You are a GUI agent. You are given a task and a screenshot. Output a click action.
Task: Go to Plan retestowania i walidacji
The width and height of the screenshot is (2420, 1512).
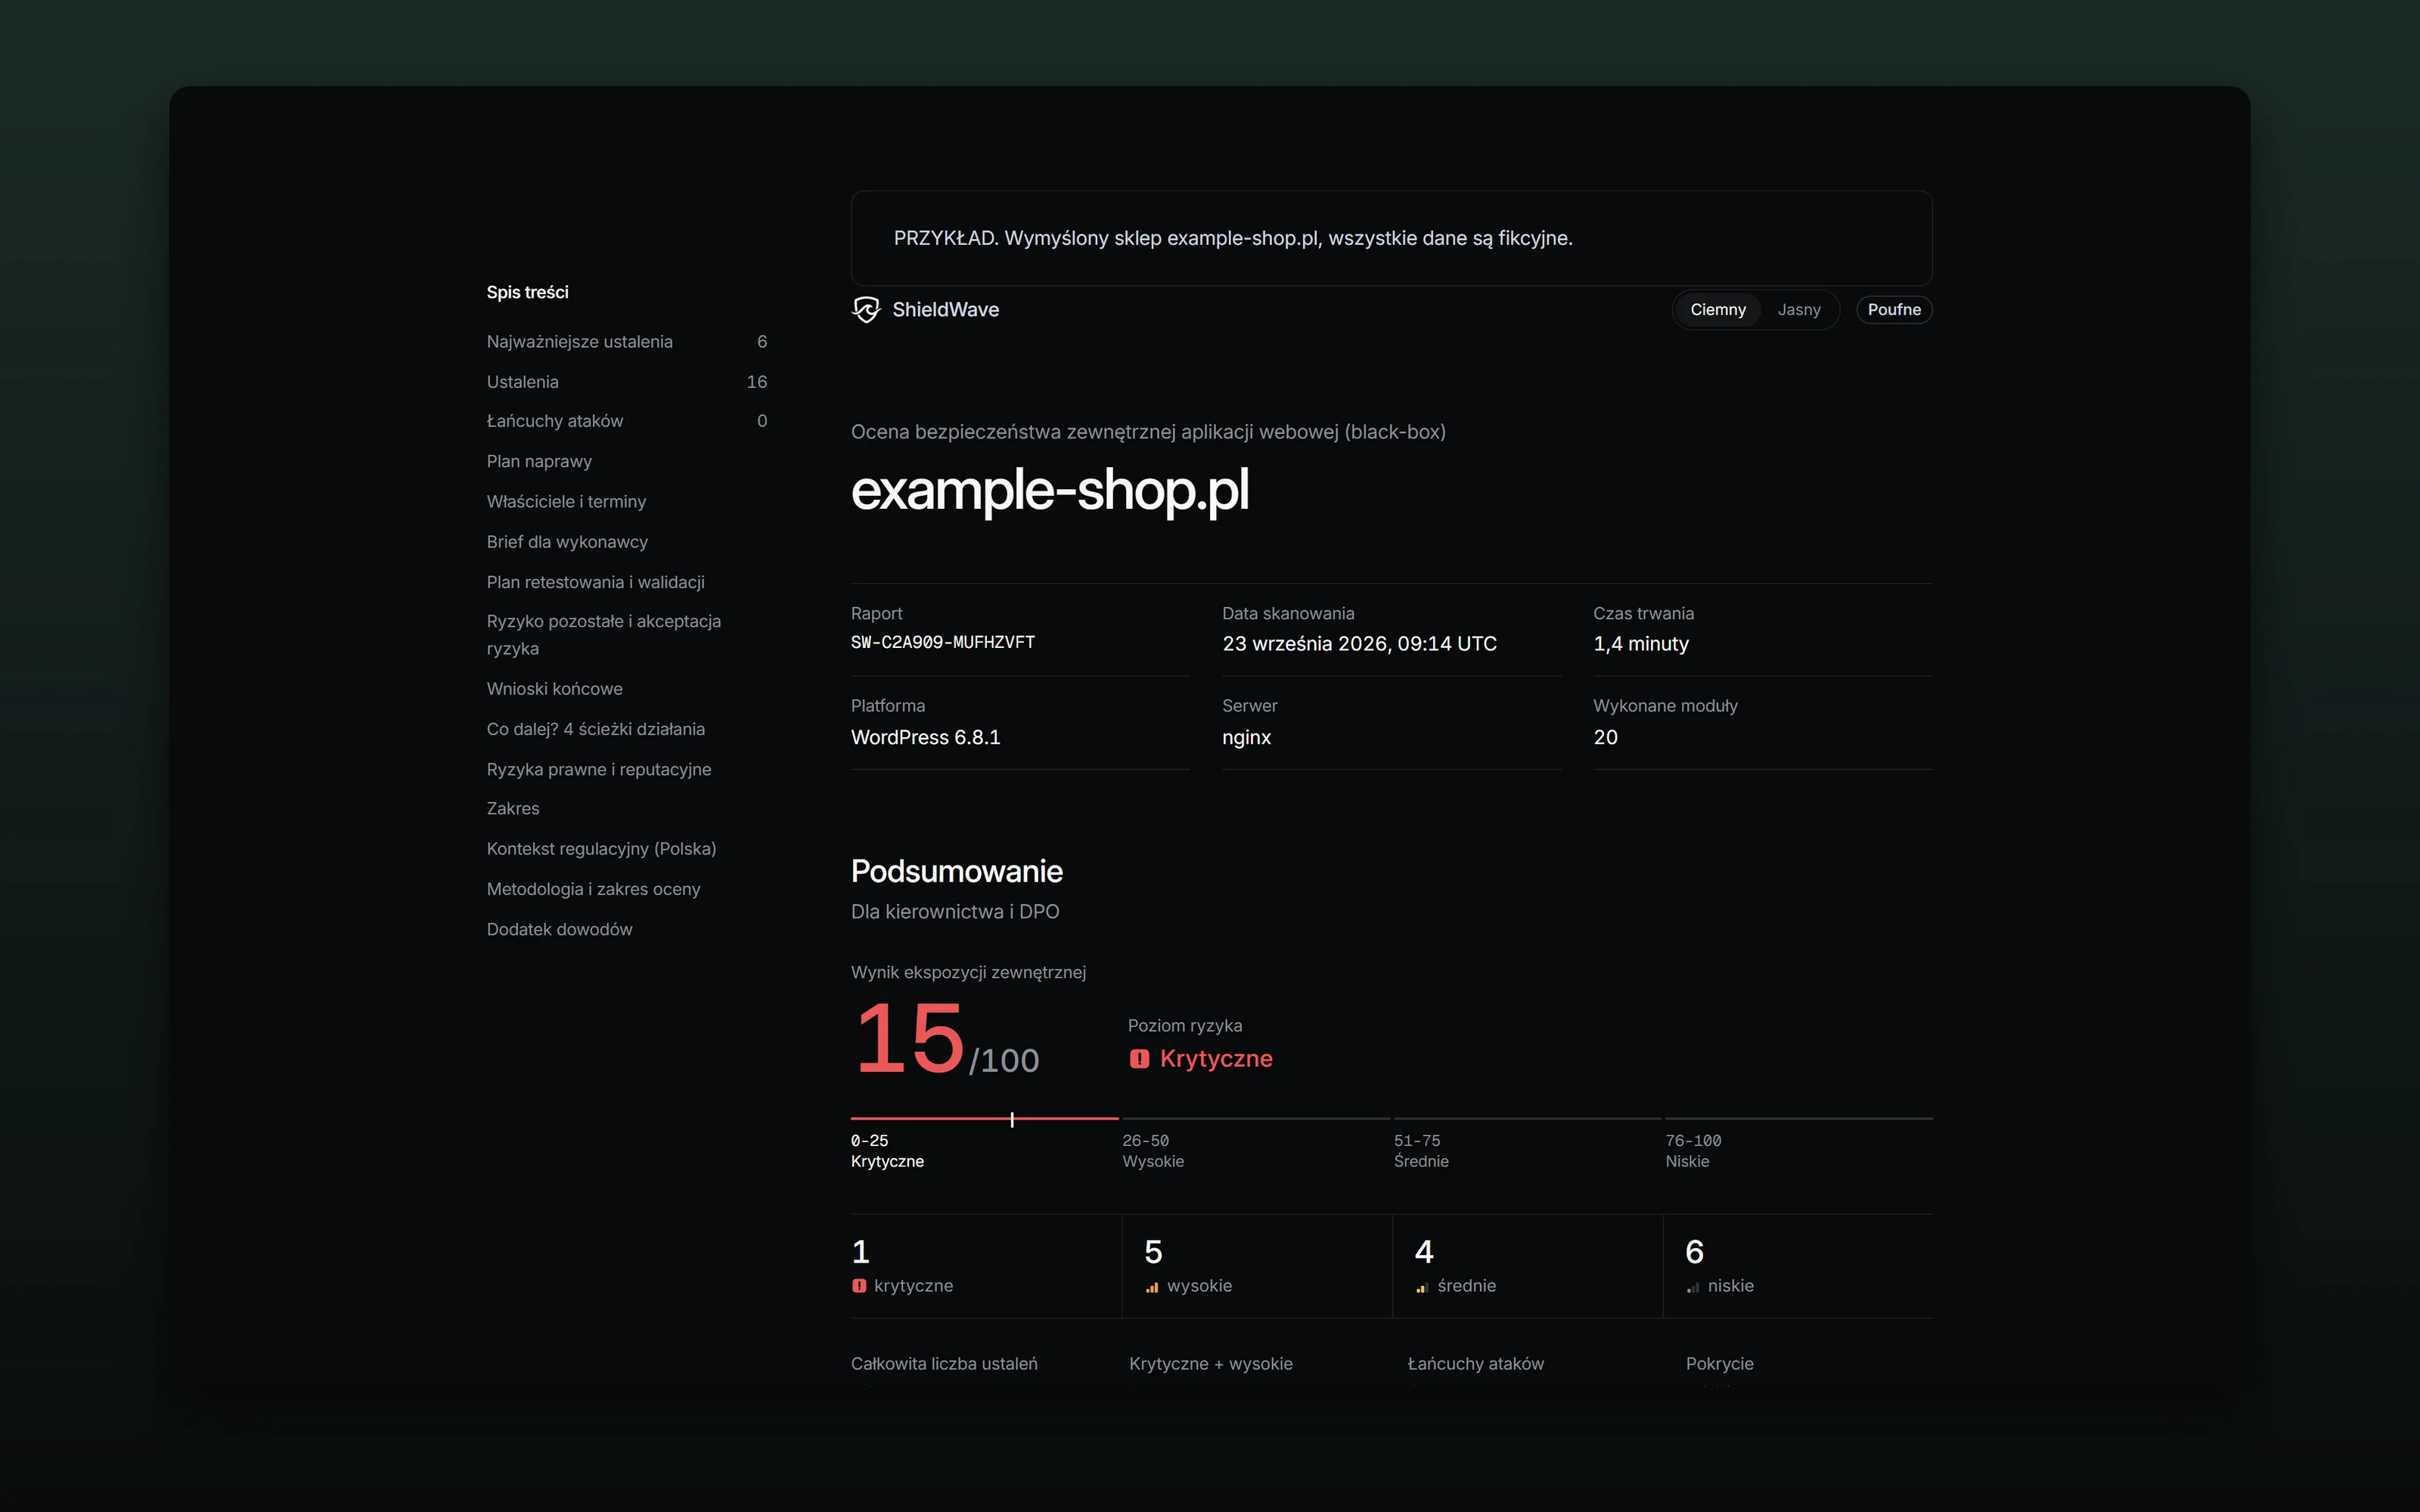point(595,582)
